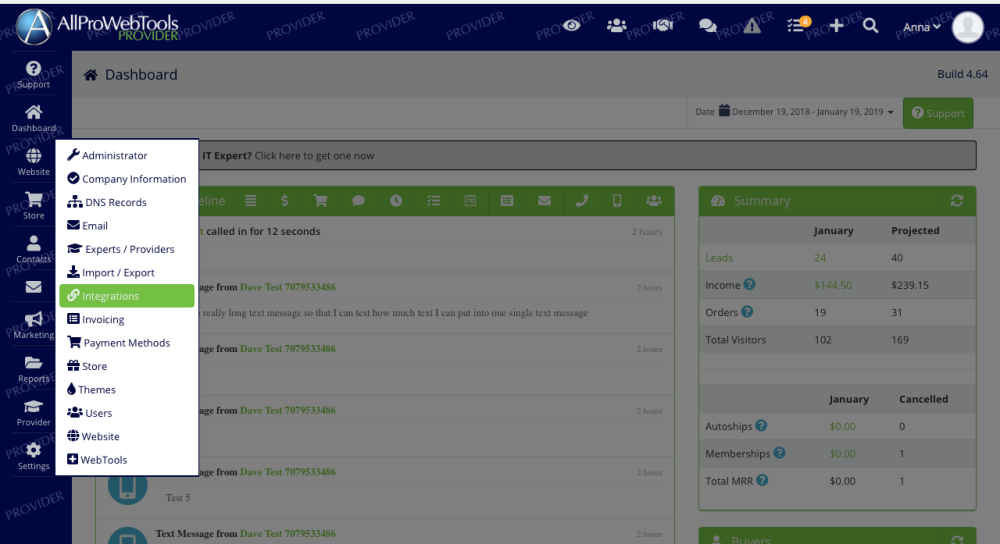1000x544 pixels.
Task: Select Payment Methods menu item
Action: pyautogui.click(x=127, y=342)
